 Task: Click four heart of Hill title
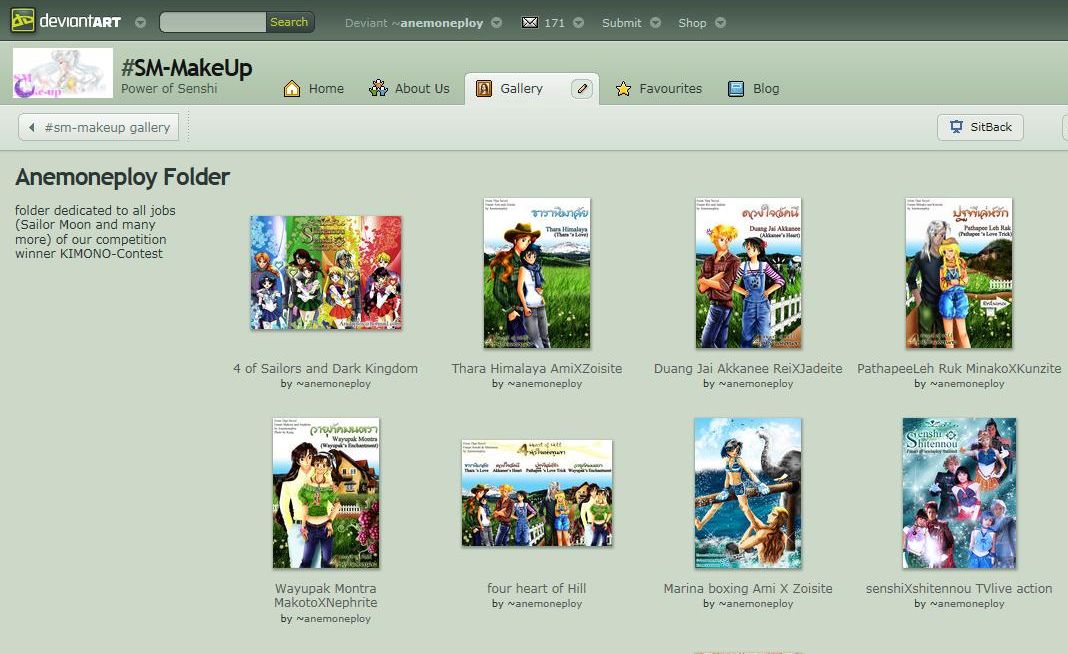coord(537,589)
